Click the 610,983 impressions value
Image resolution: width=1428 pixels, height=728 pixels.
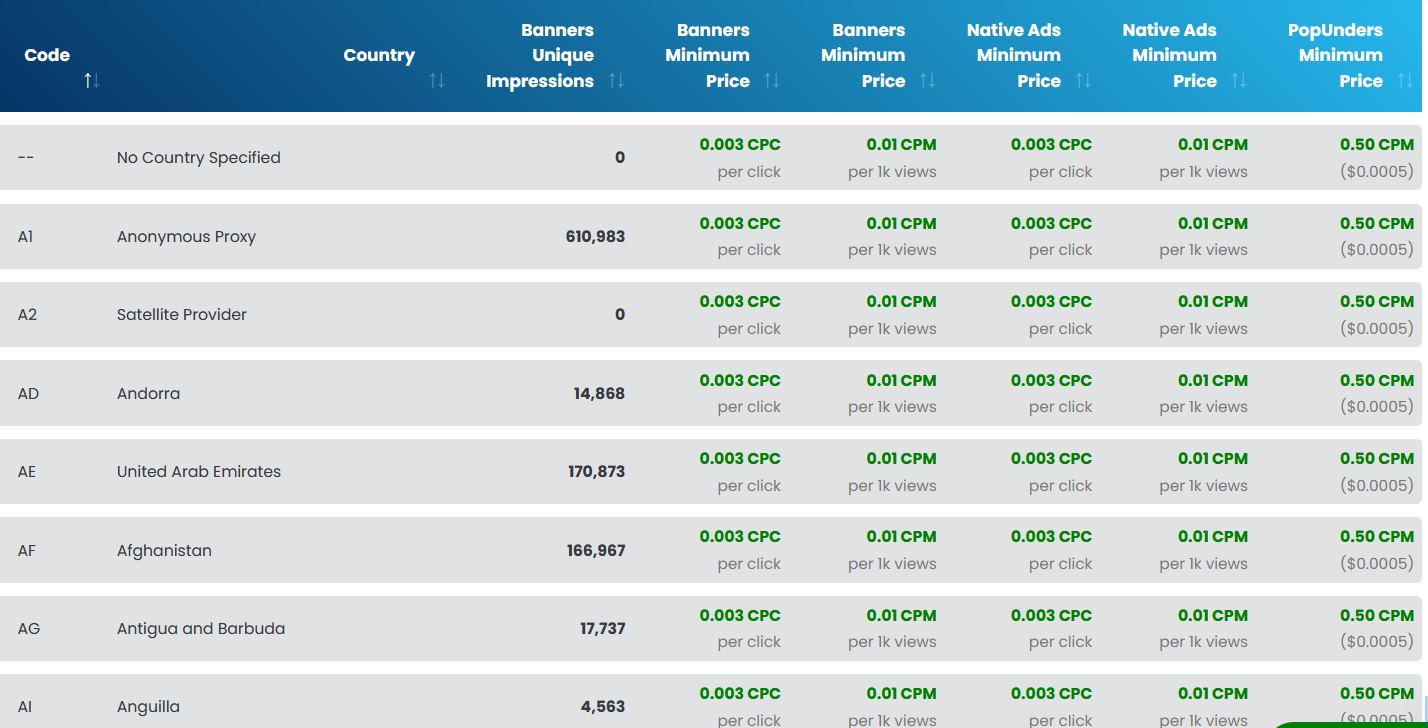(x=595, y=237)
